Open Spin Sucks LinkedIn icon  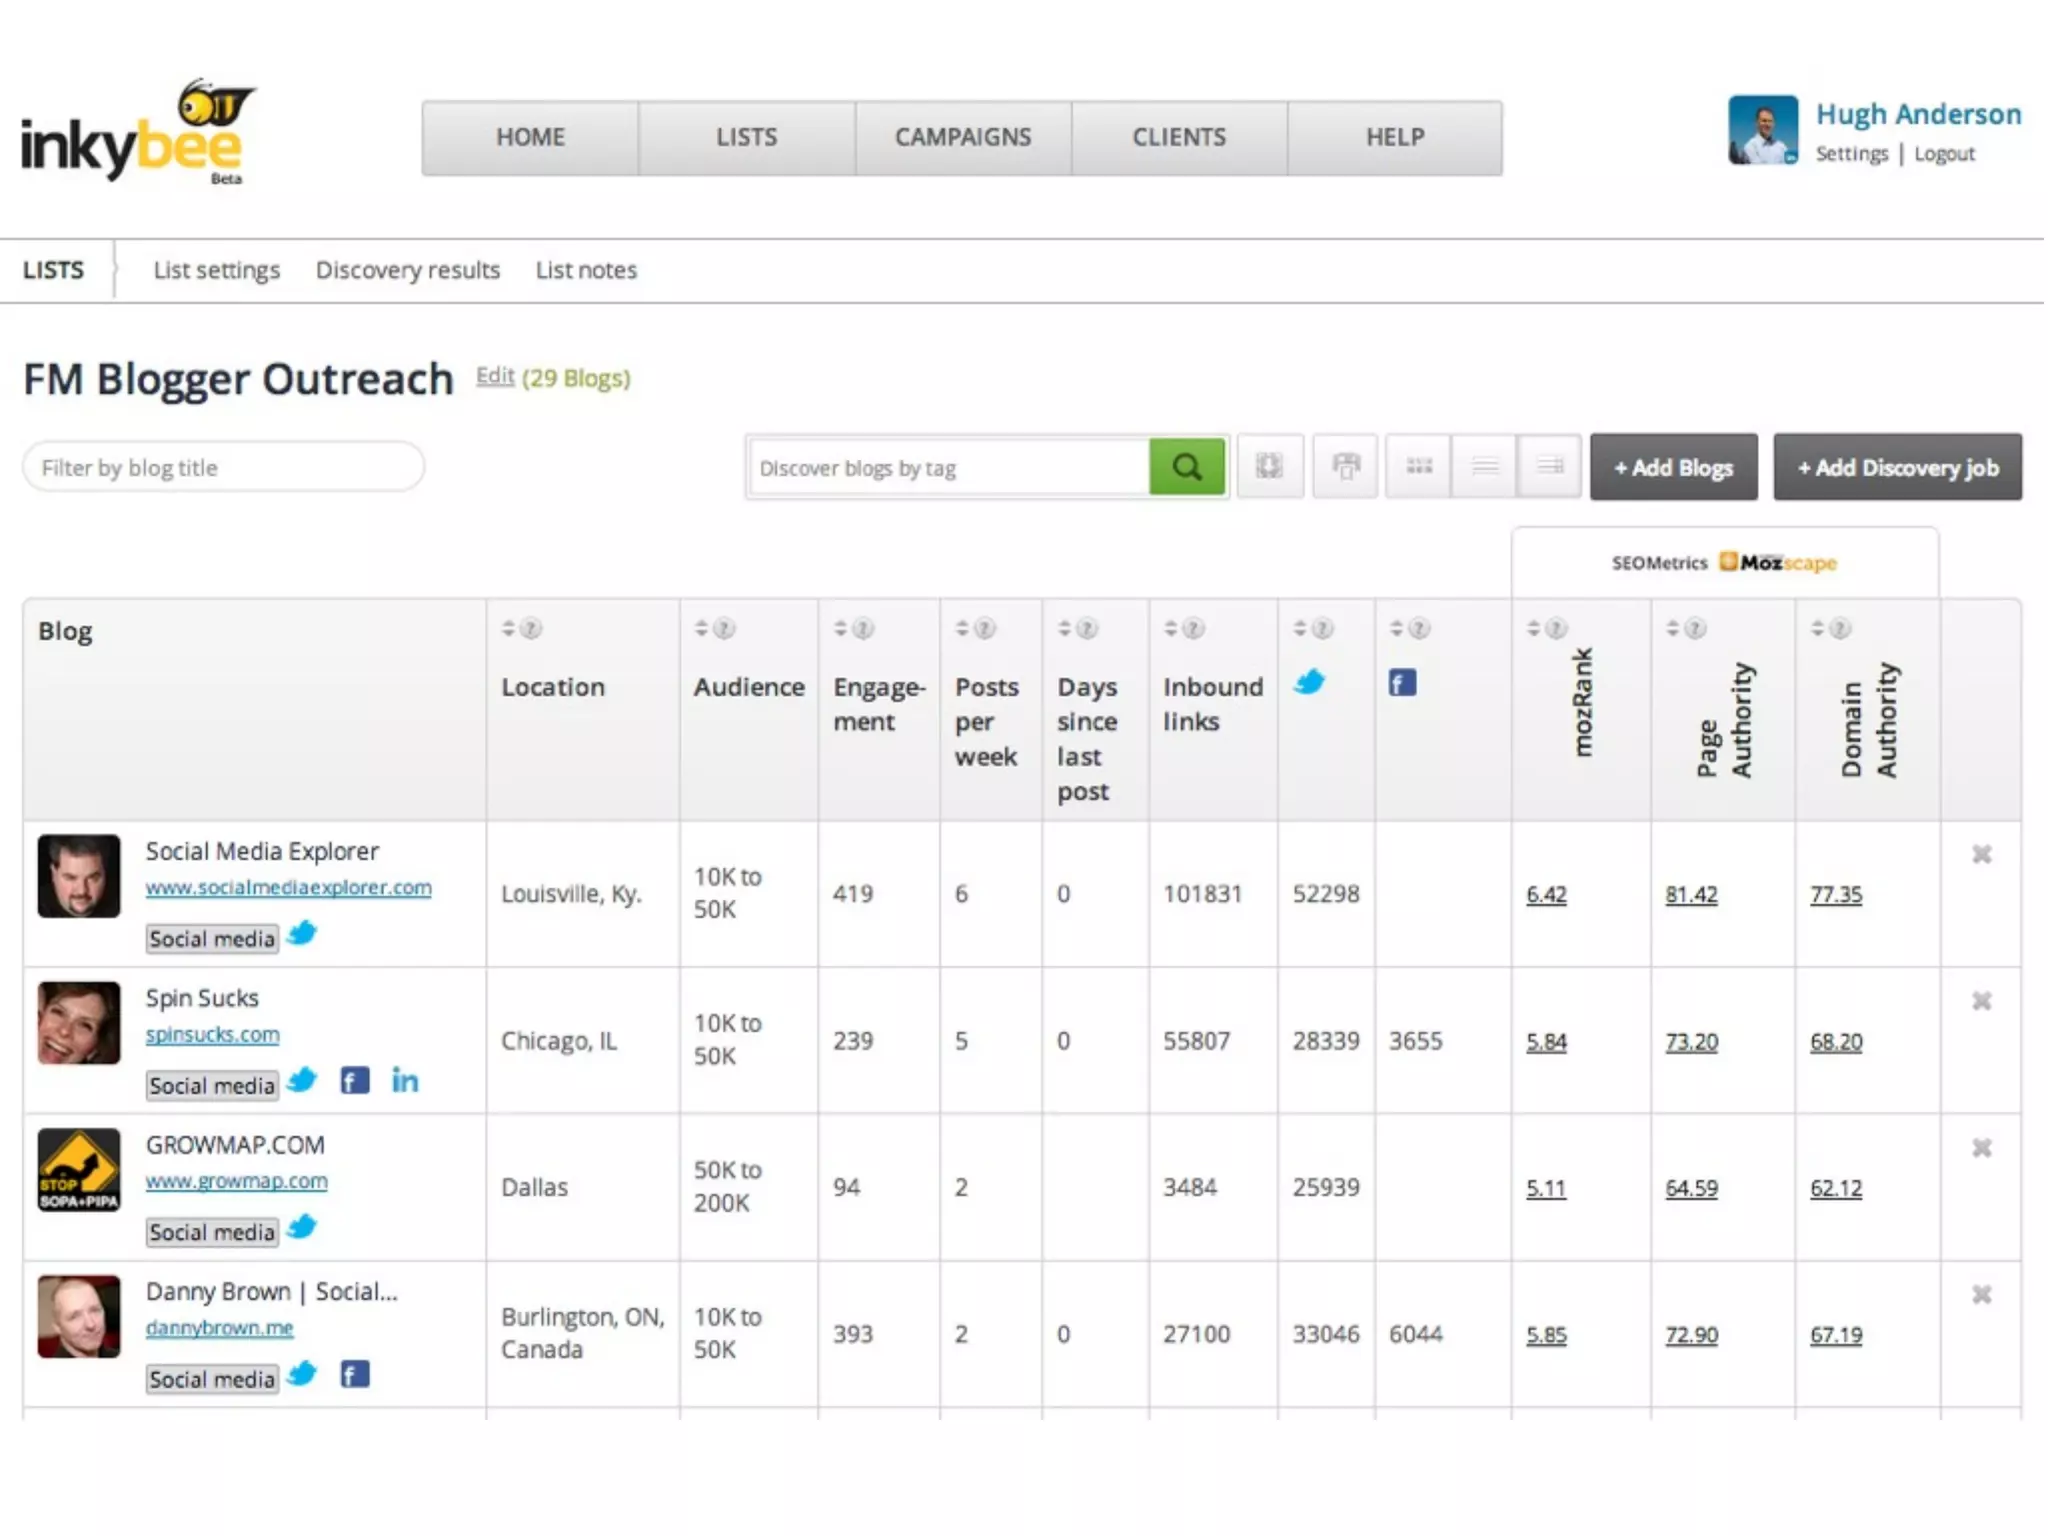click(x=405, y=1081)
